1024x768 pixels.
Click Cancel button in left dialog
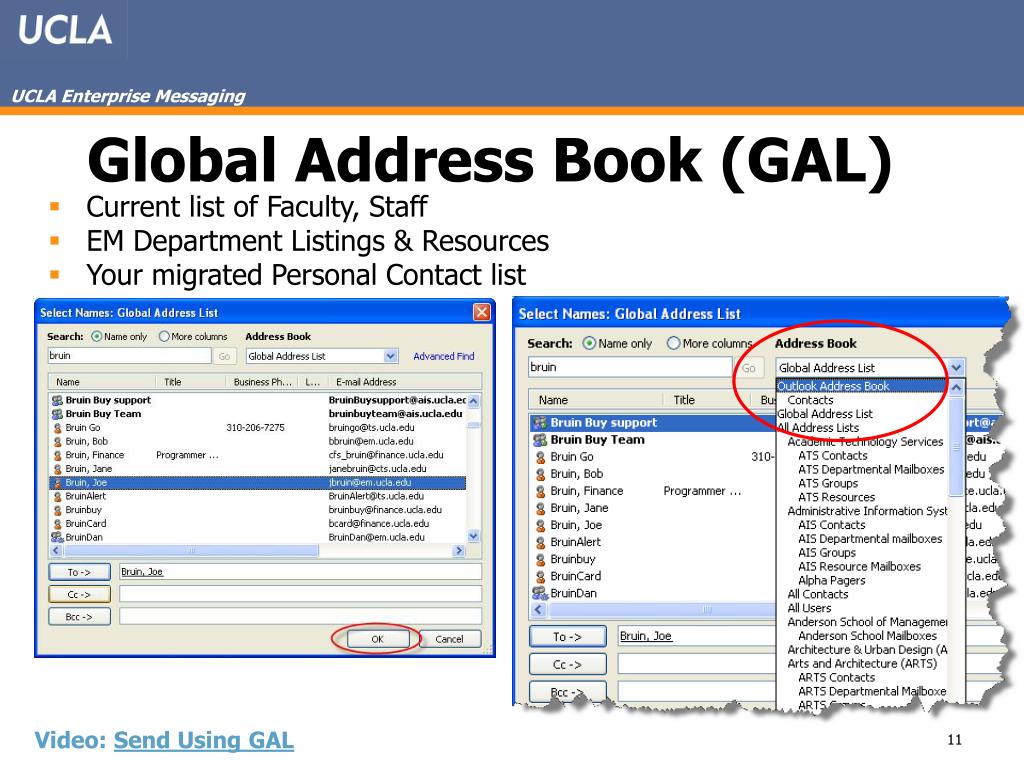(x=449, y=639)
